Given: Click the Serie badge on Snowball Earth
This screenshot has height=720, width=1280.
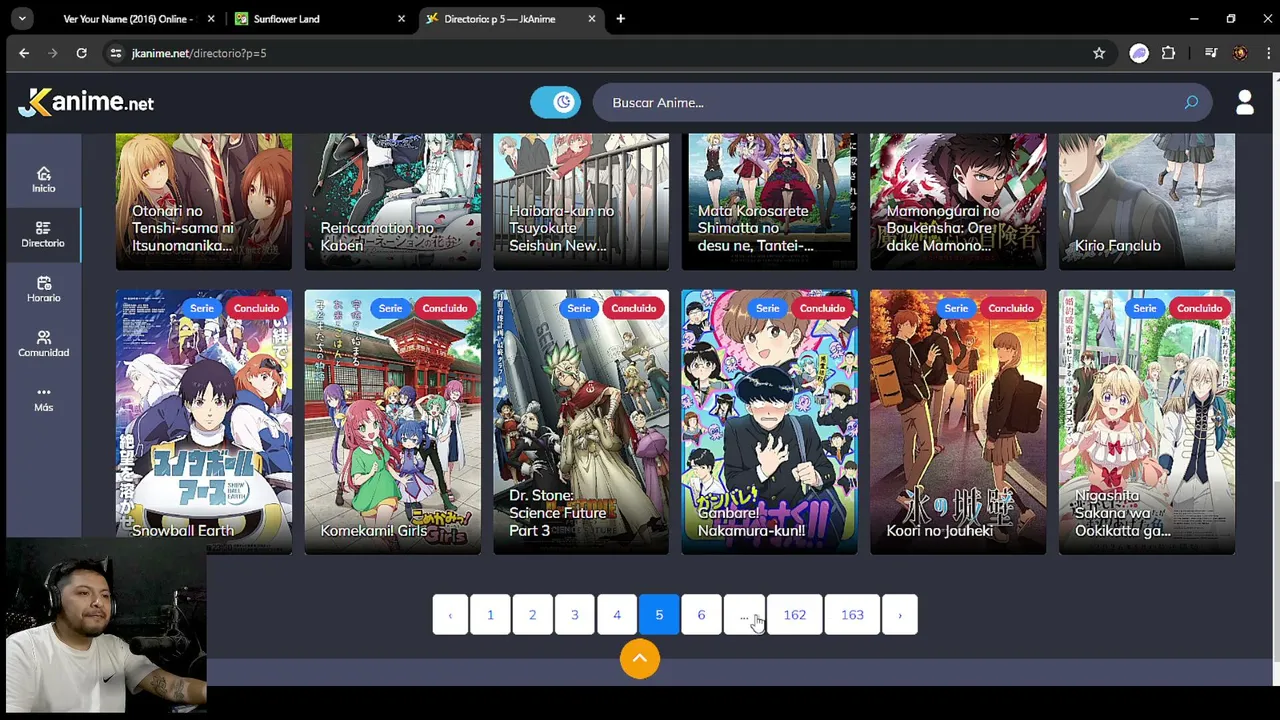Looking at the screenshot, I should tap(202, 308).
